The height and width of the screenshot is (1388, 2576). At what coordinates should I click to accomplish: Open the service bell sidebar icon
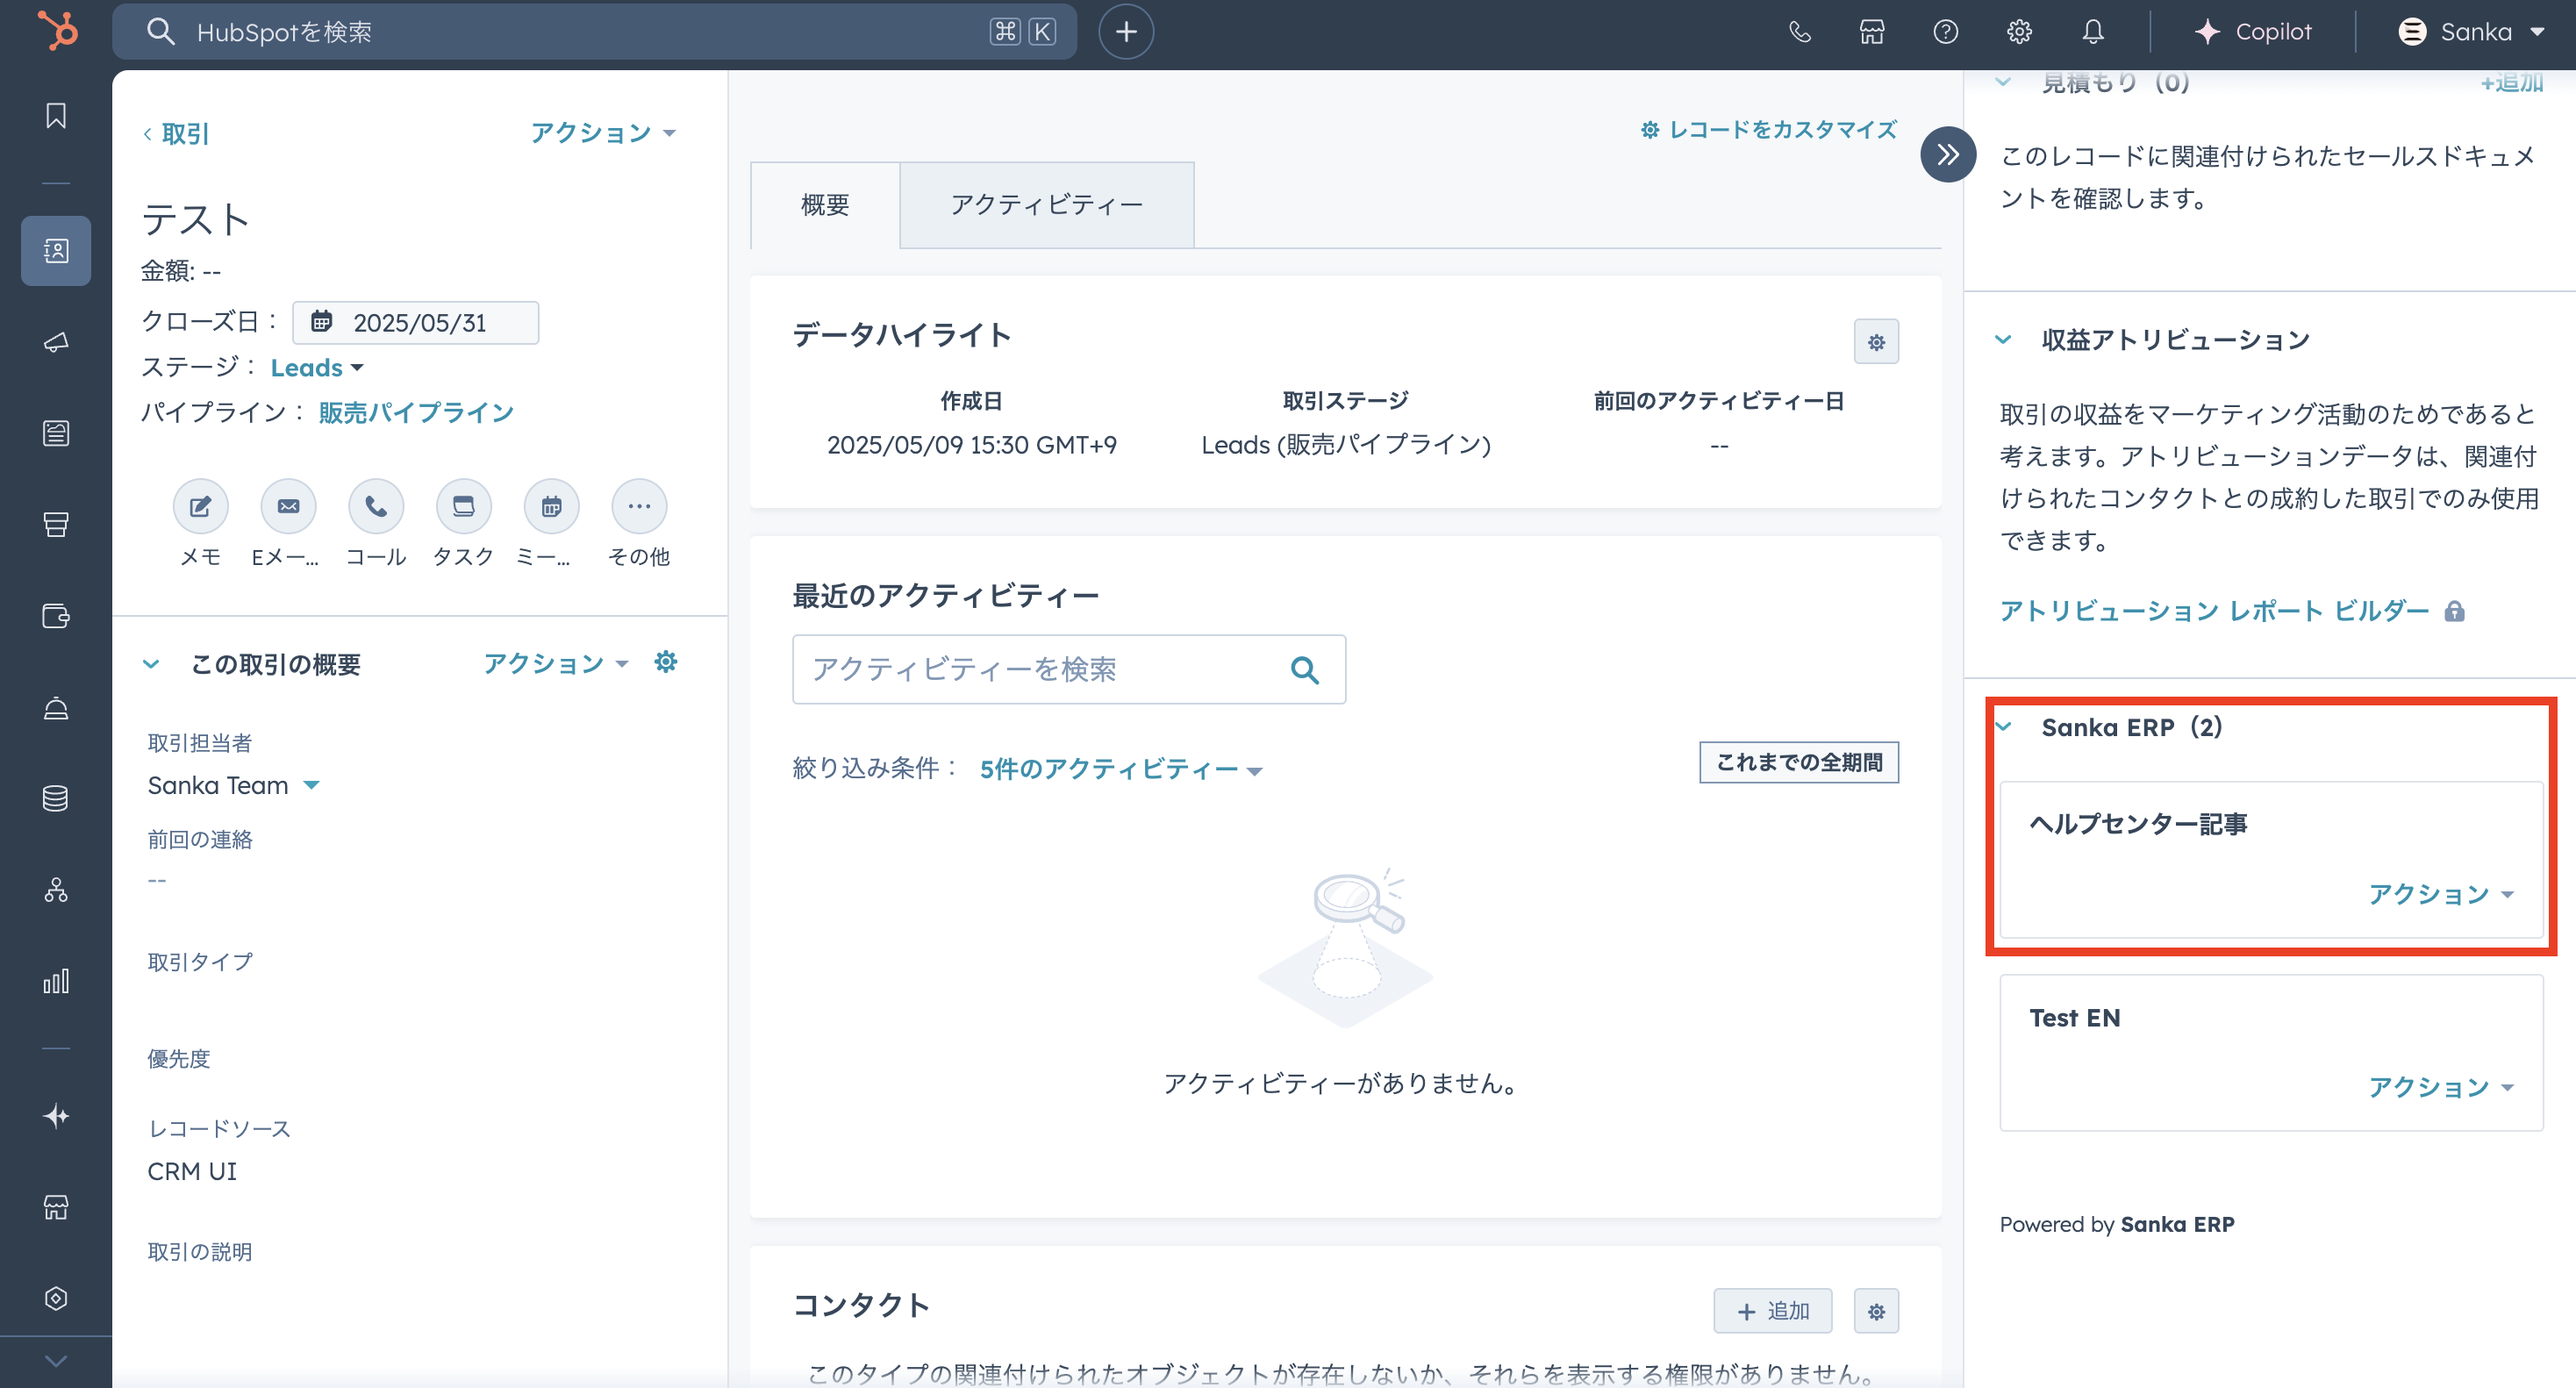[56, 707]
